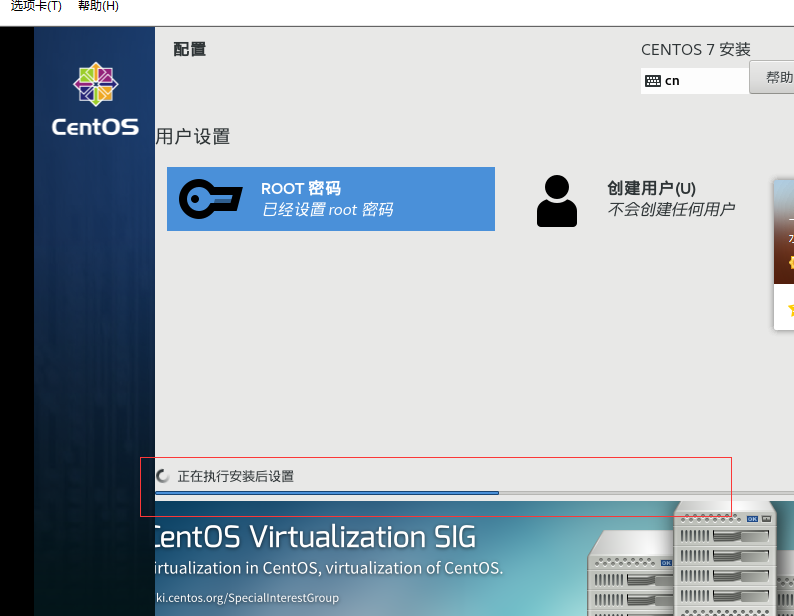The width and height of the screenshot is (794, 616).
Task: Click the CentOS logo in the sidebar
Action: click(x=95, y=99)
